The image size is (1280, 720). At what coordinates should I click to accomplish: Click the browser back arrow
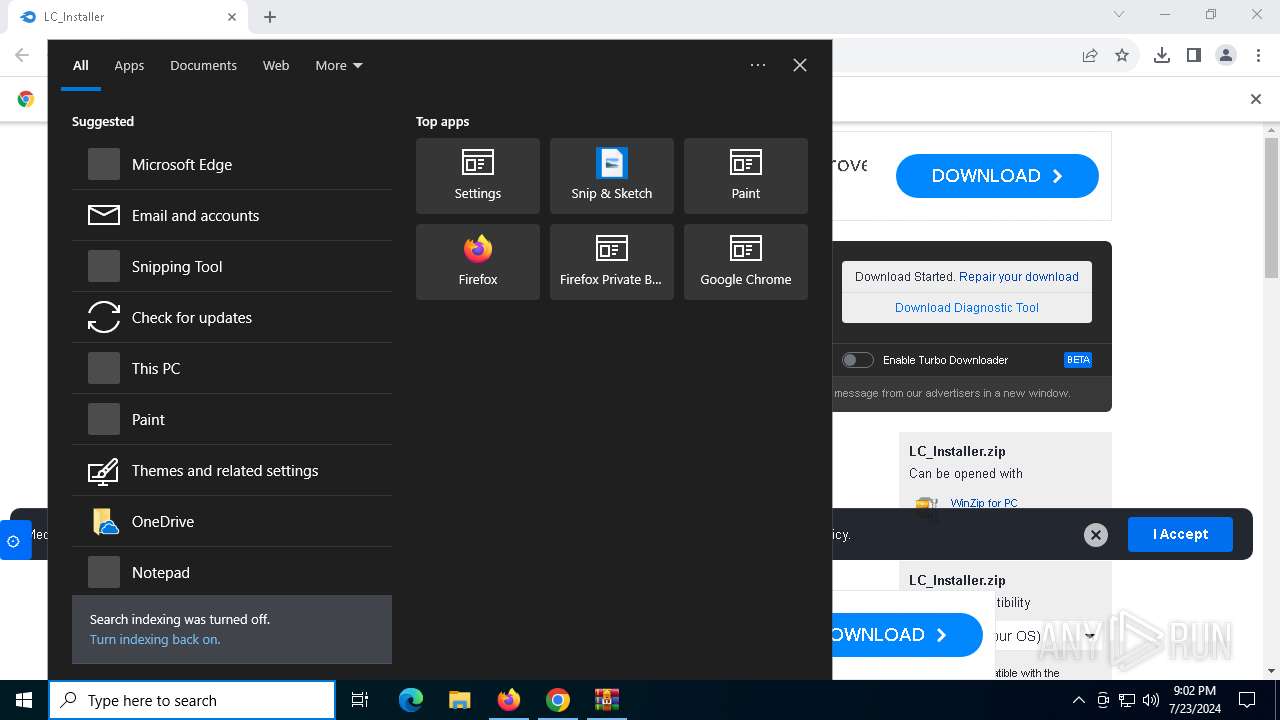point(22,56)
